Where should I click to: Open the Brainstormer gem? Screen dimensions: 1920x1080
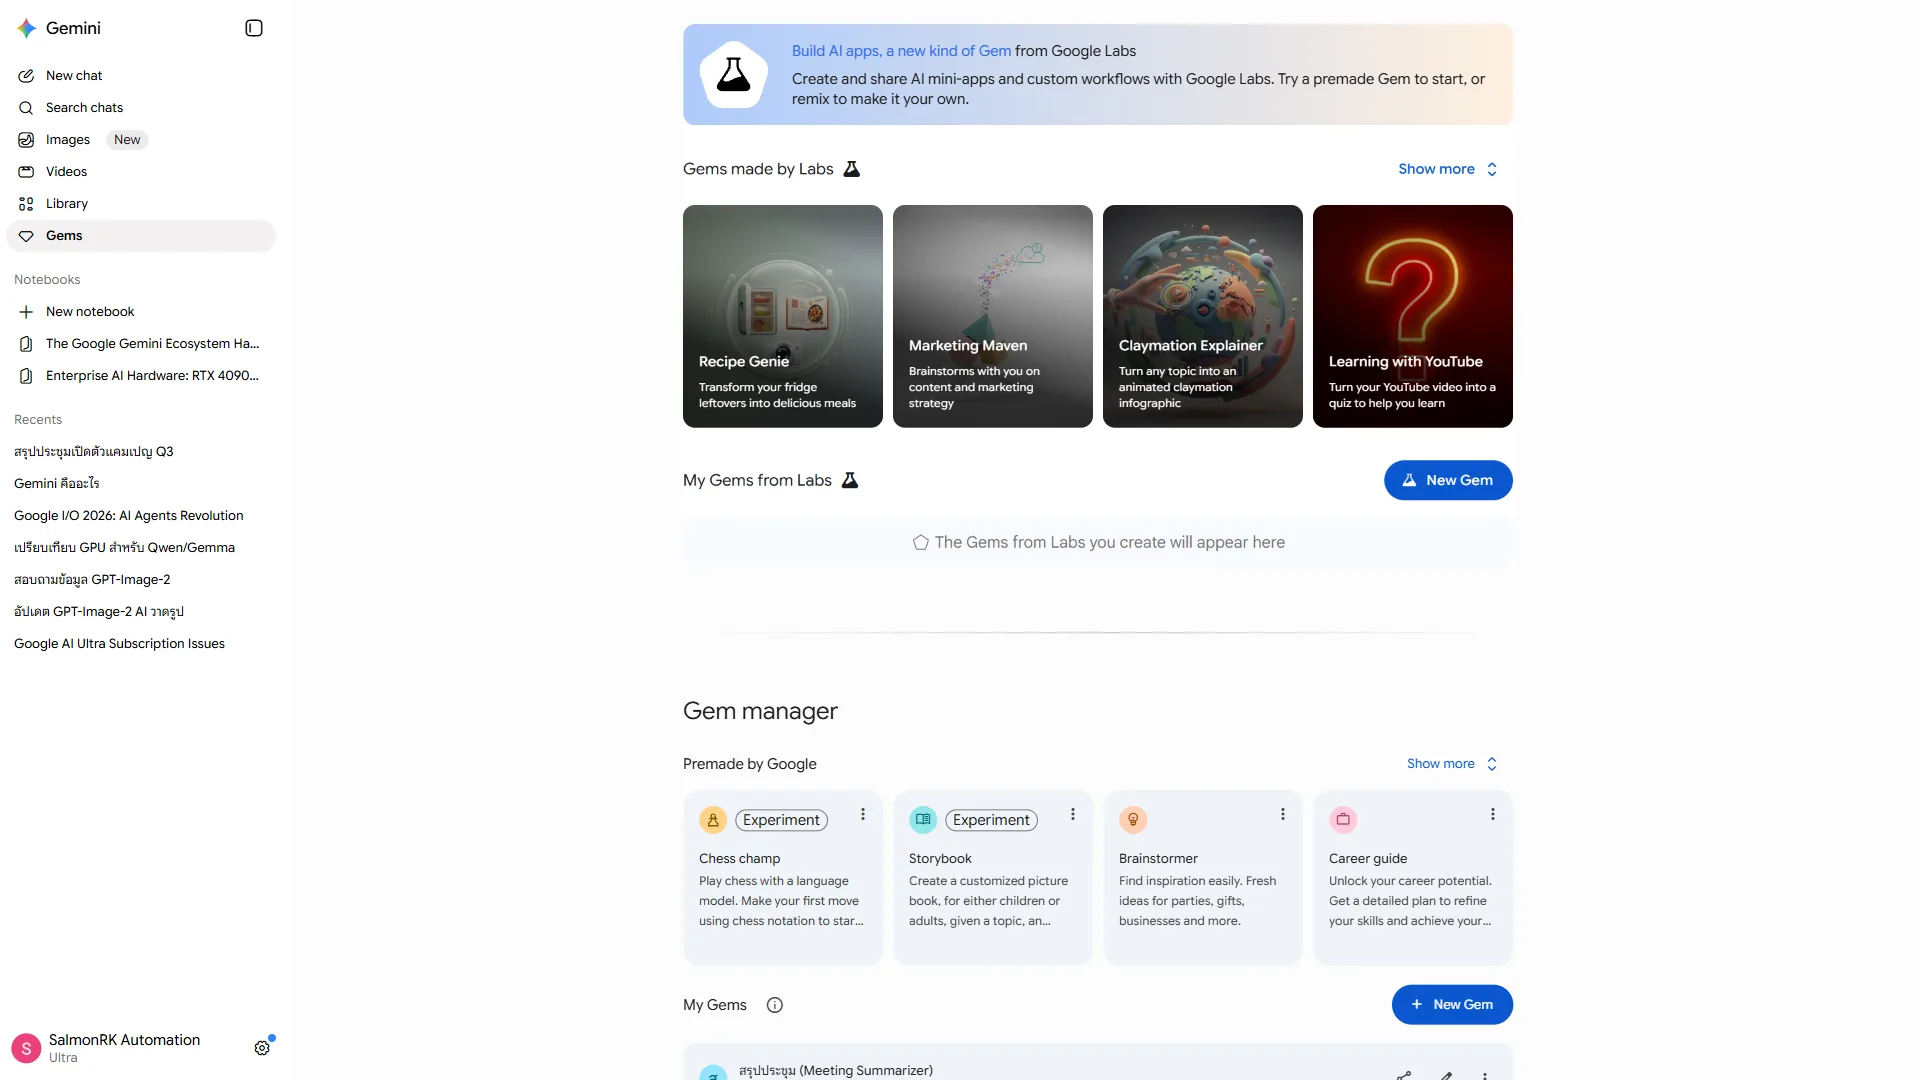pos(1203,878)
